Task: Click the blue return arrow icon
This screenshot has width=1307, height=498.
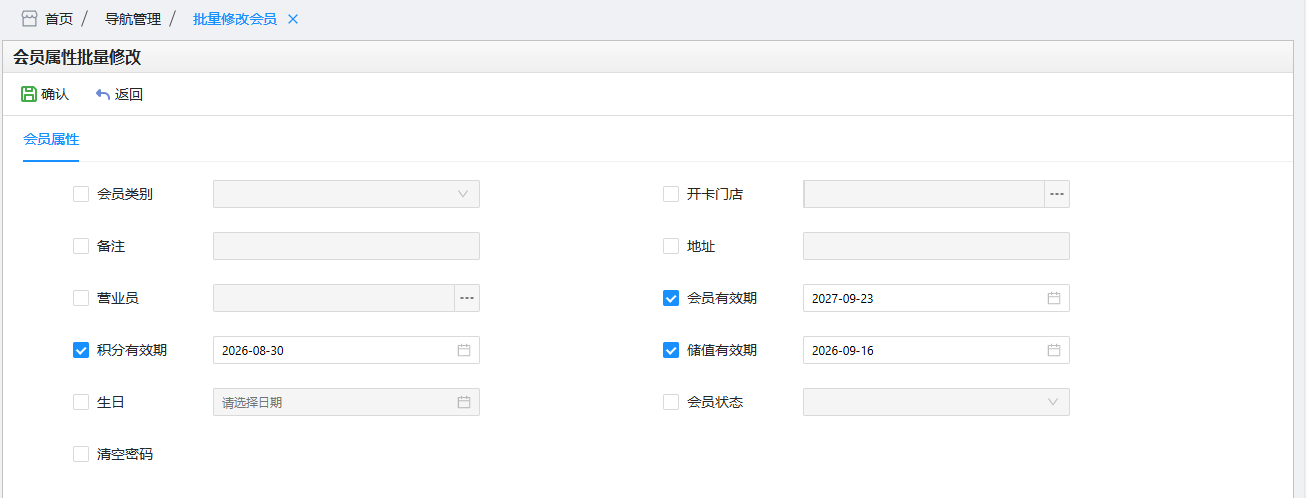Action: tap(102, 94)
